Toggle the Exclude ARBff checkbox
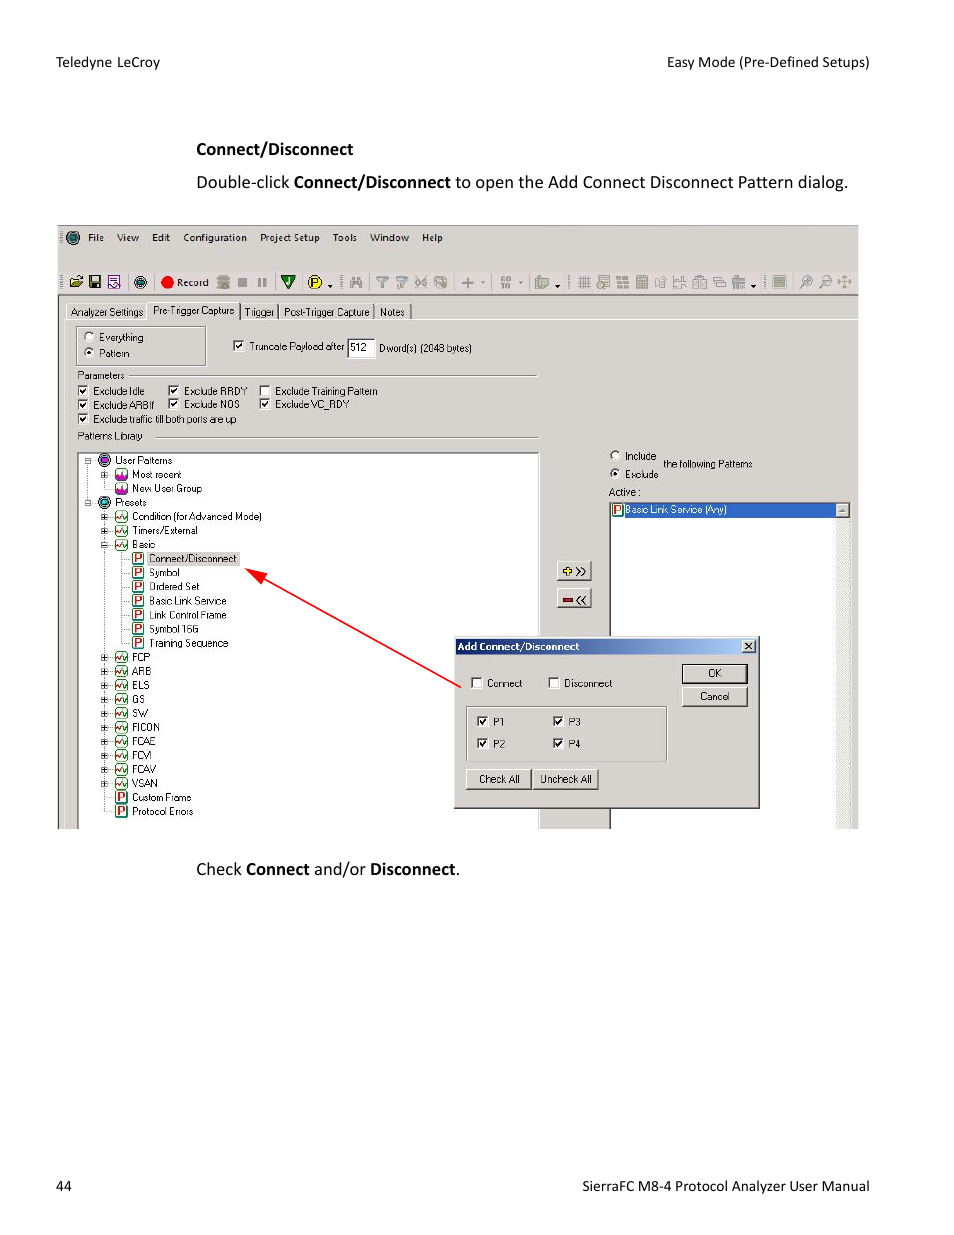Image resolution: width=954 pixels, height=1235 pixels. (83, 404)
